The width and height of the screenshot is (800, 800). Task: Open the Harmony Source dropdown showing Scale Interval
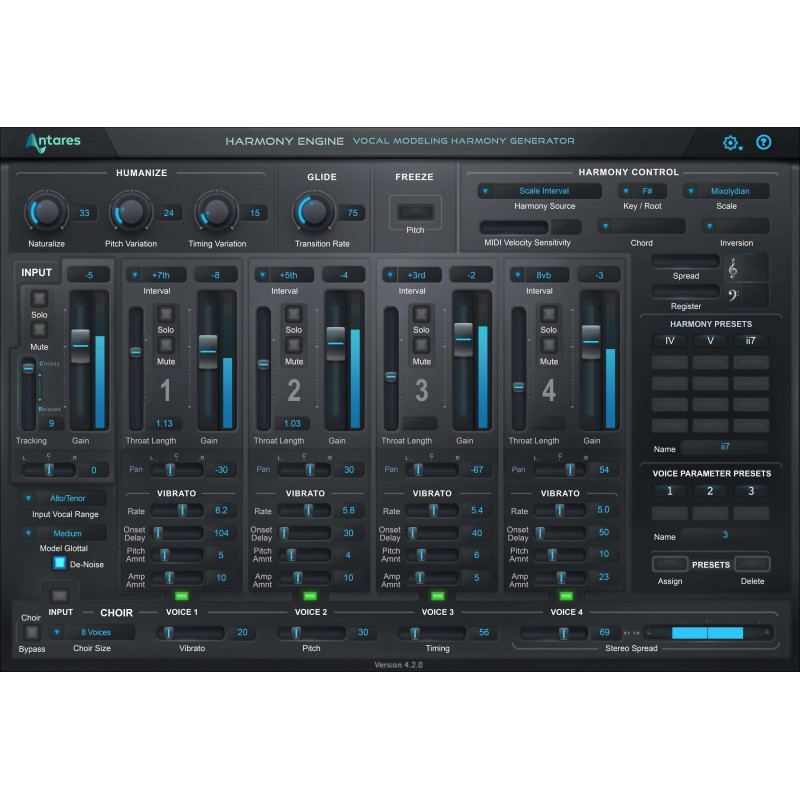tap(541, 190)
